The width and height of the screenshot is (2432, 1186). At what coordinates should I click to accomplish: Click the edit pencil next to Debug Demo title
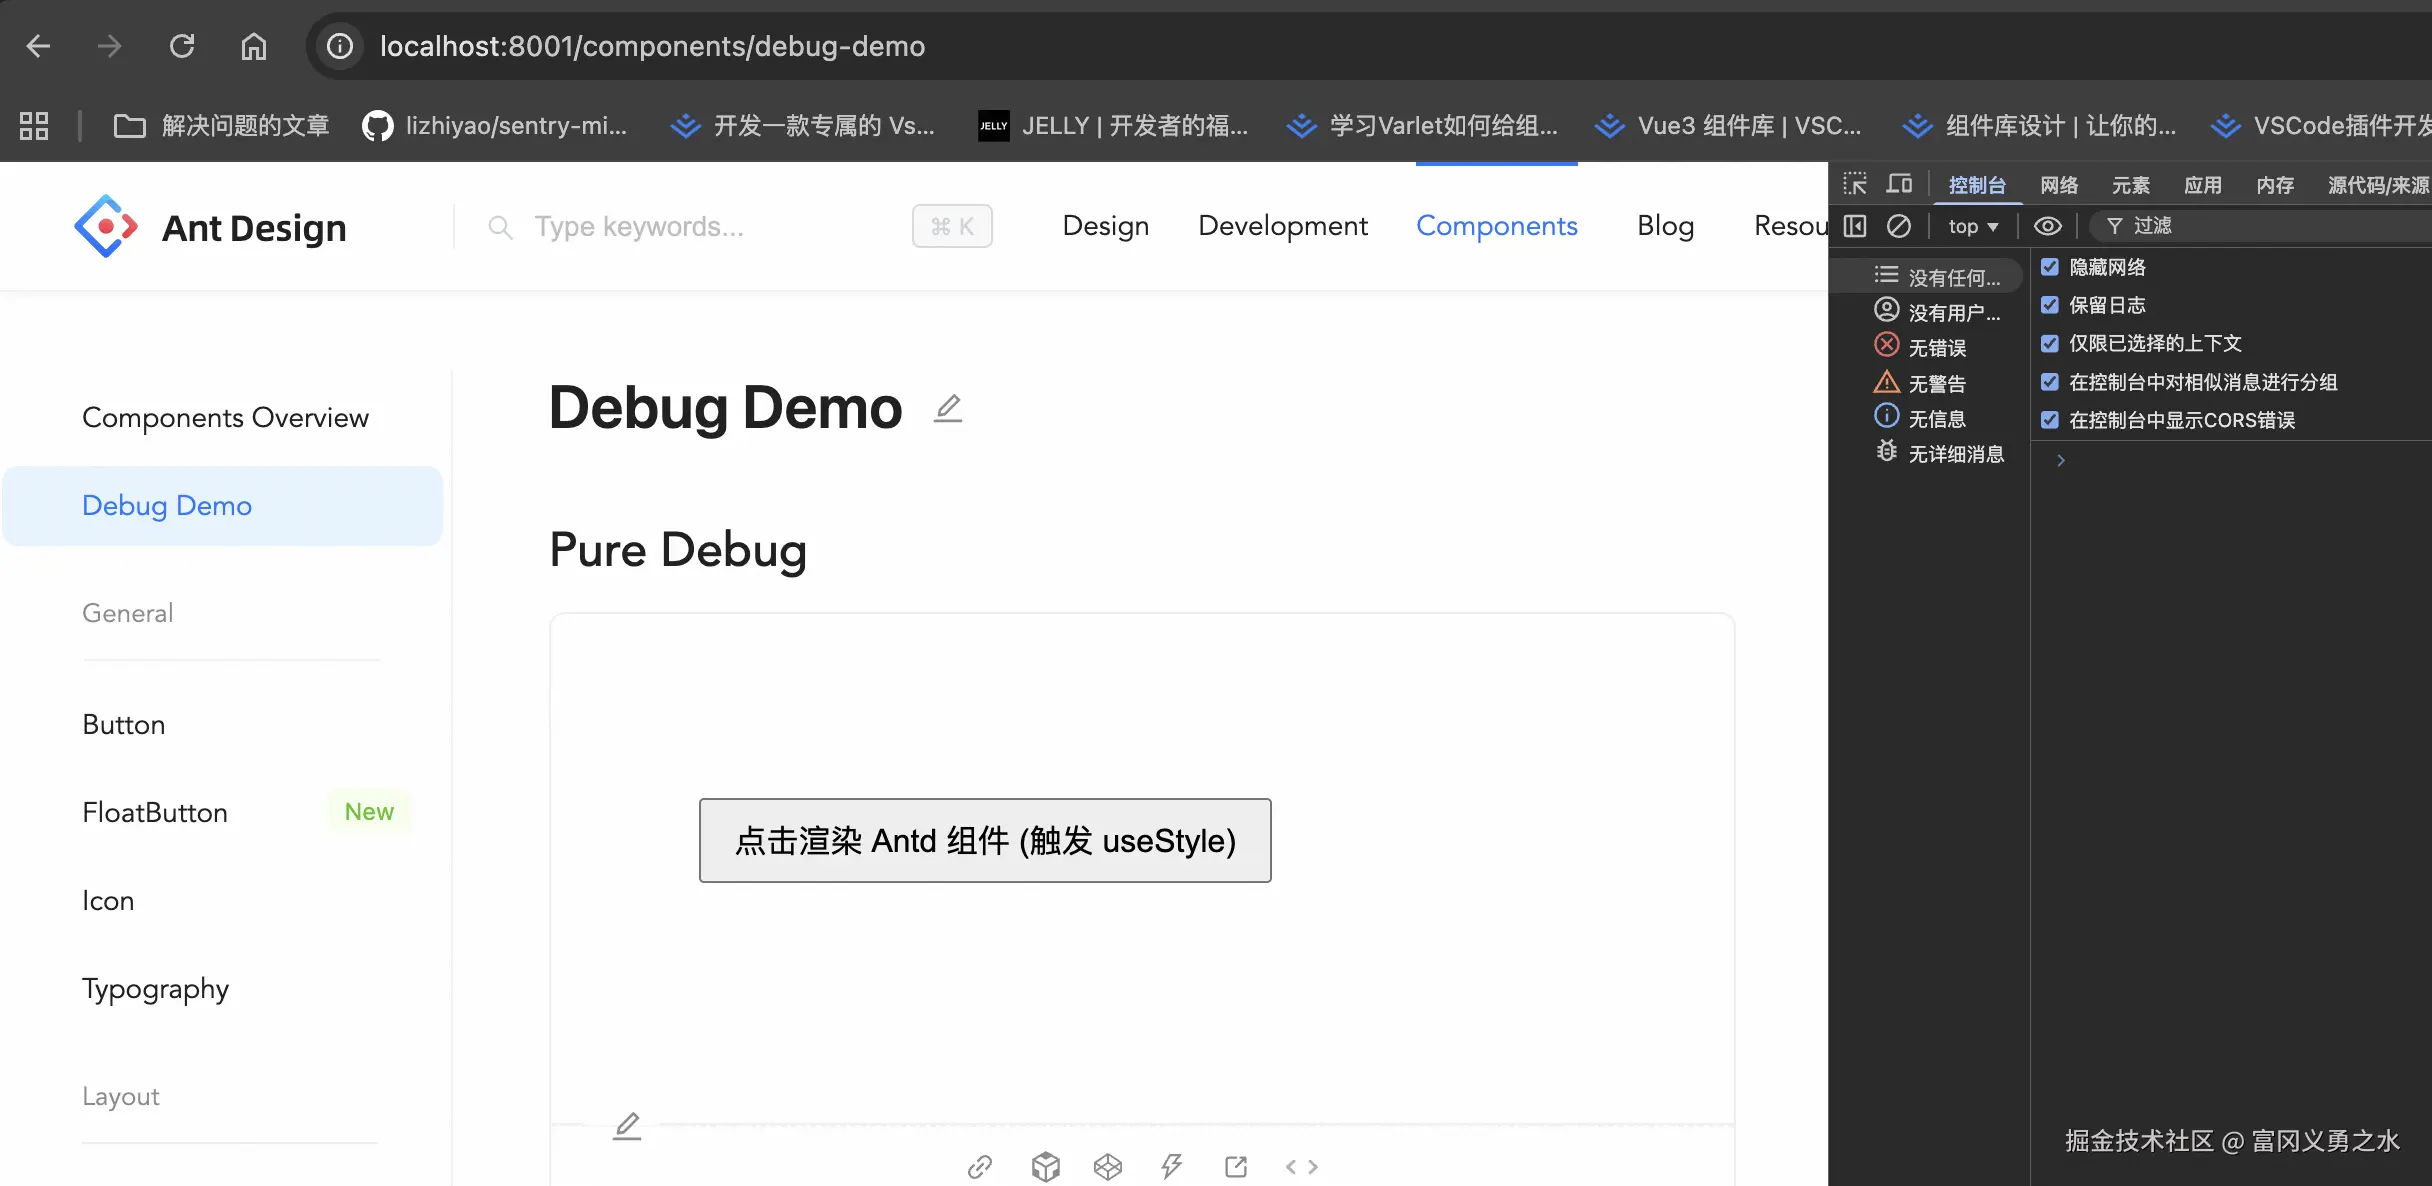point(948,408)
